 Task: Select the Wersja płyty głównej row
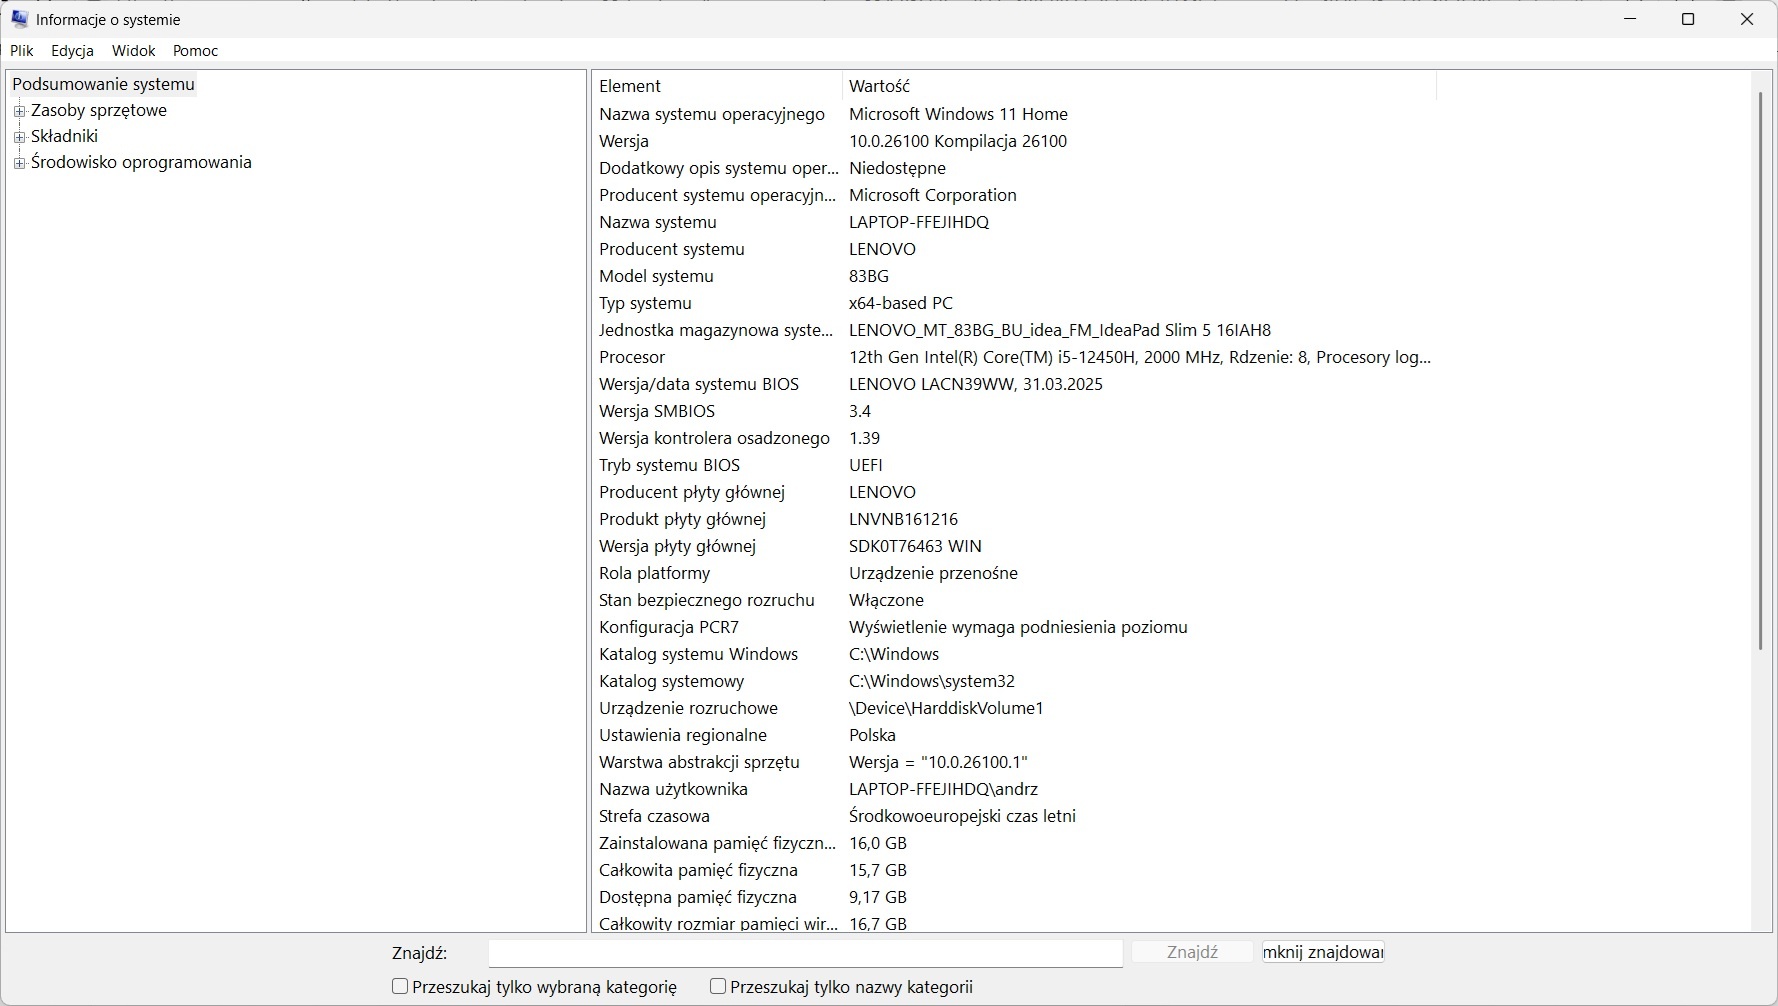point(1015,546)
